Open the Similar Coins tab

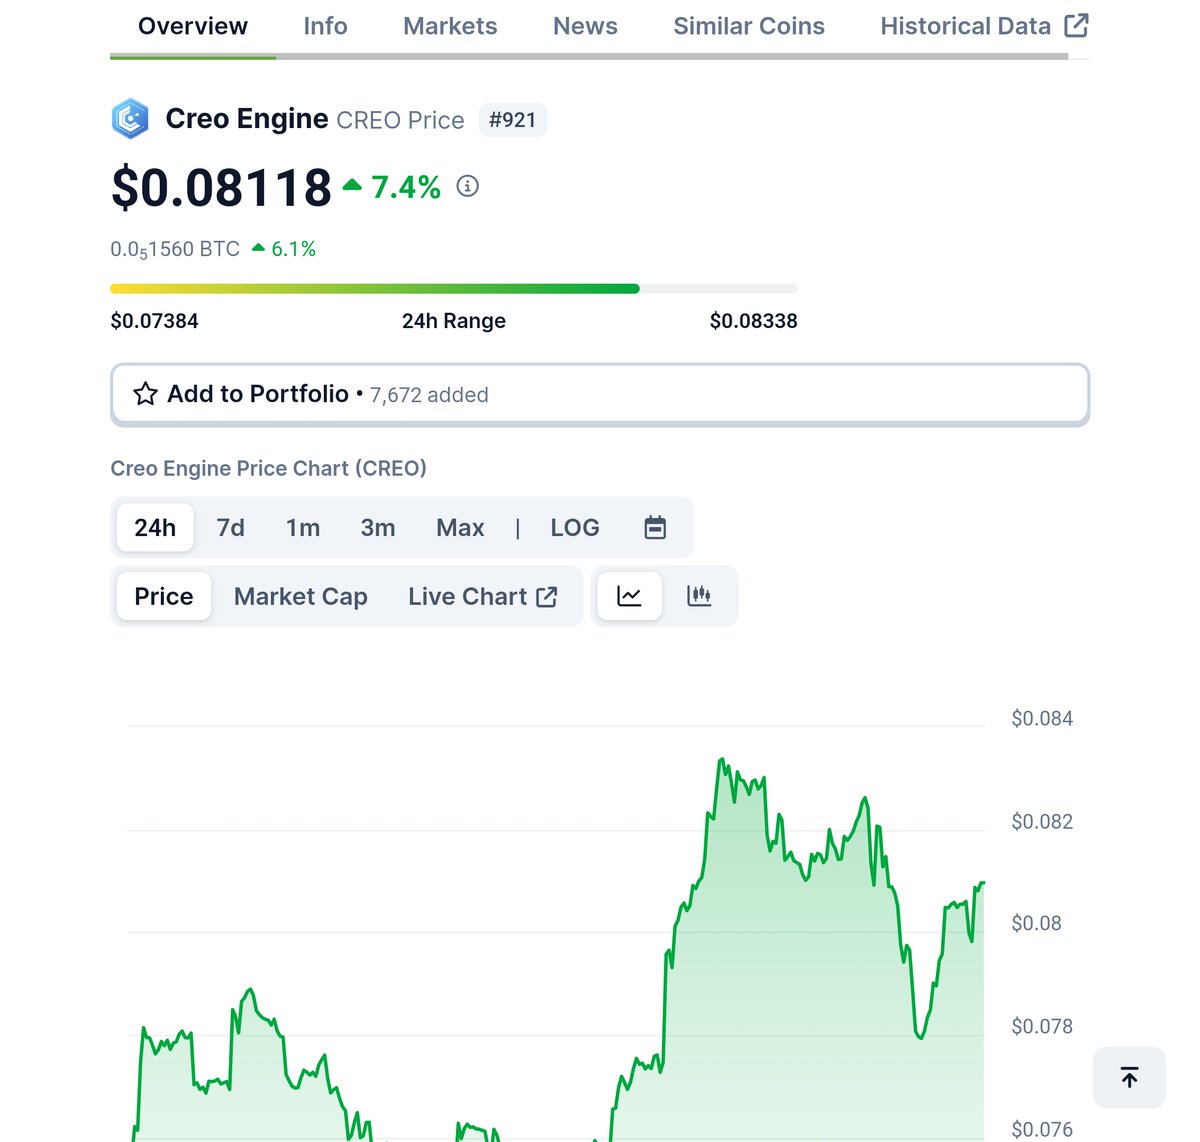pyautogui.click(x=749, y=27)
